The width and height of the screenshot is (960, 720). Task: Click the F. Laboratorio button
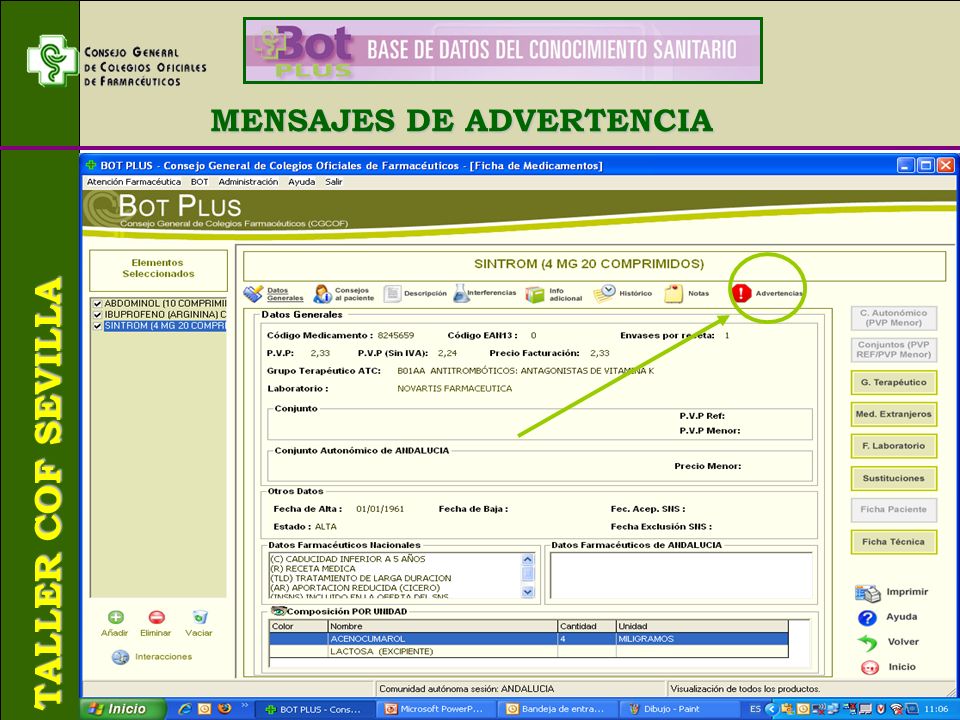tap(893, 446)
